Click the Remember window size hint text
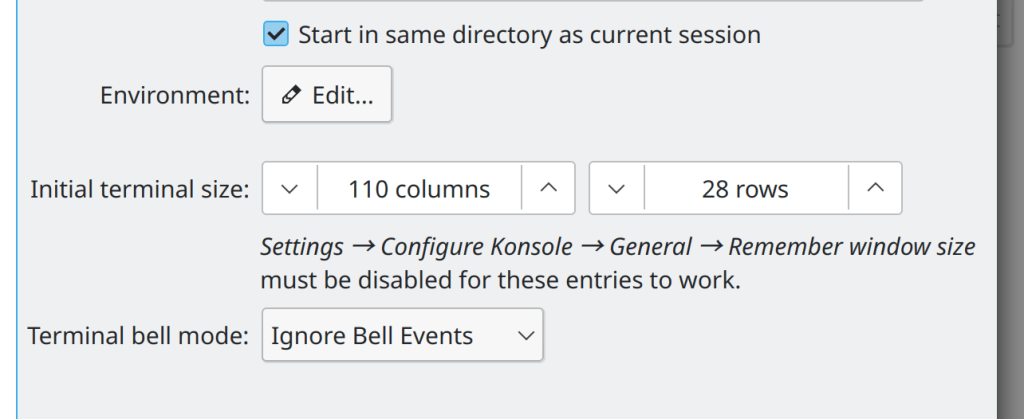This screenshot has height=419, width=1024. tap(851, 247)
